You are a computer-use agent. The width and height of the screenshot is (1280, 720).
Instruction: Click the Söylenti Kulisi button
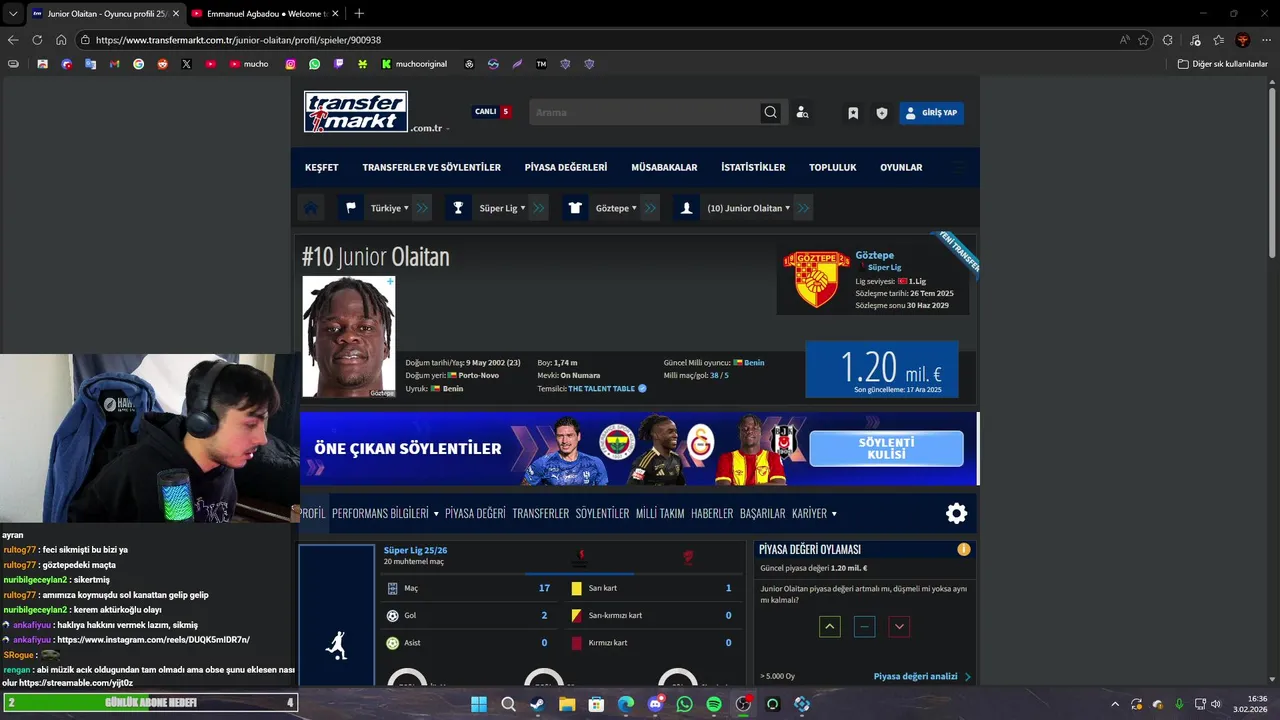tap(886, 449)
